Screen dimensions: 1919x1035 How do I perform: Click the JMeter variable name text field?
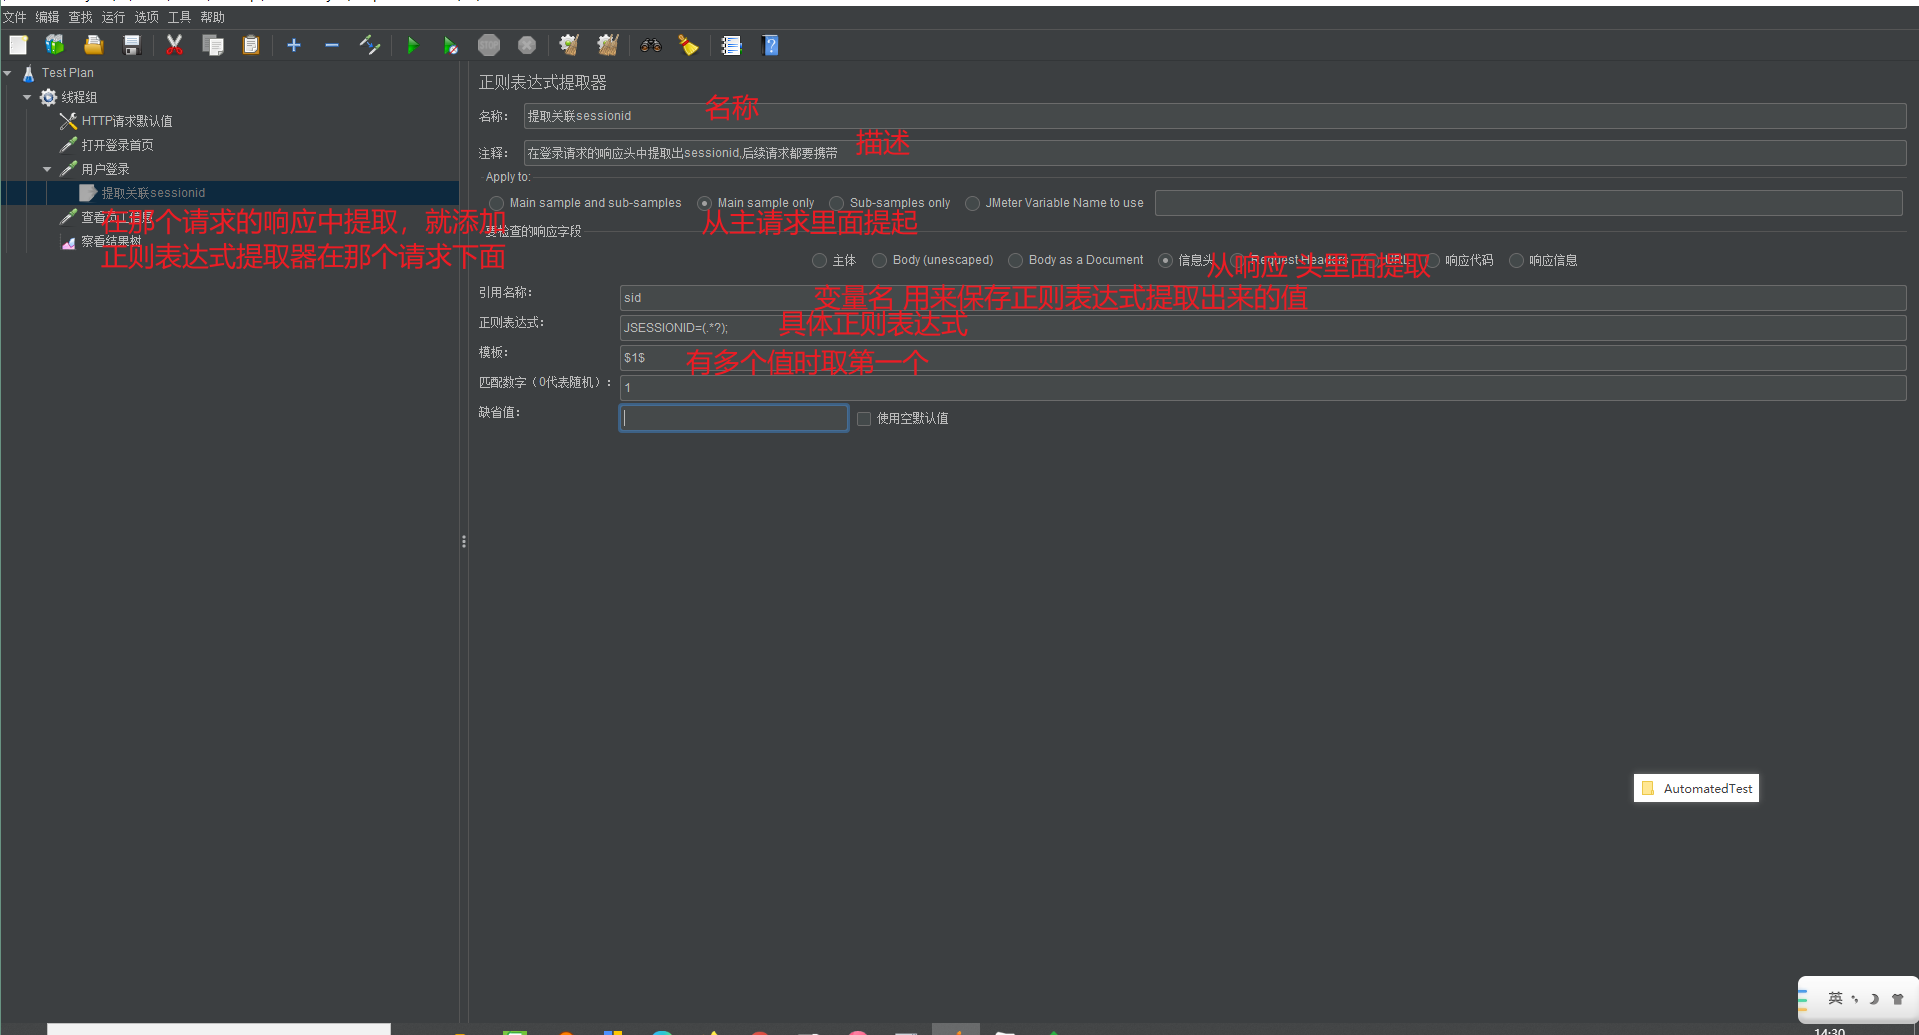[1528, 203]
